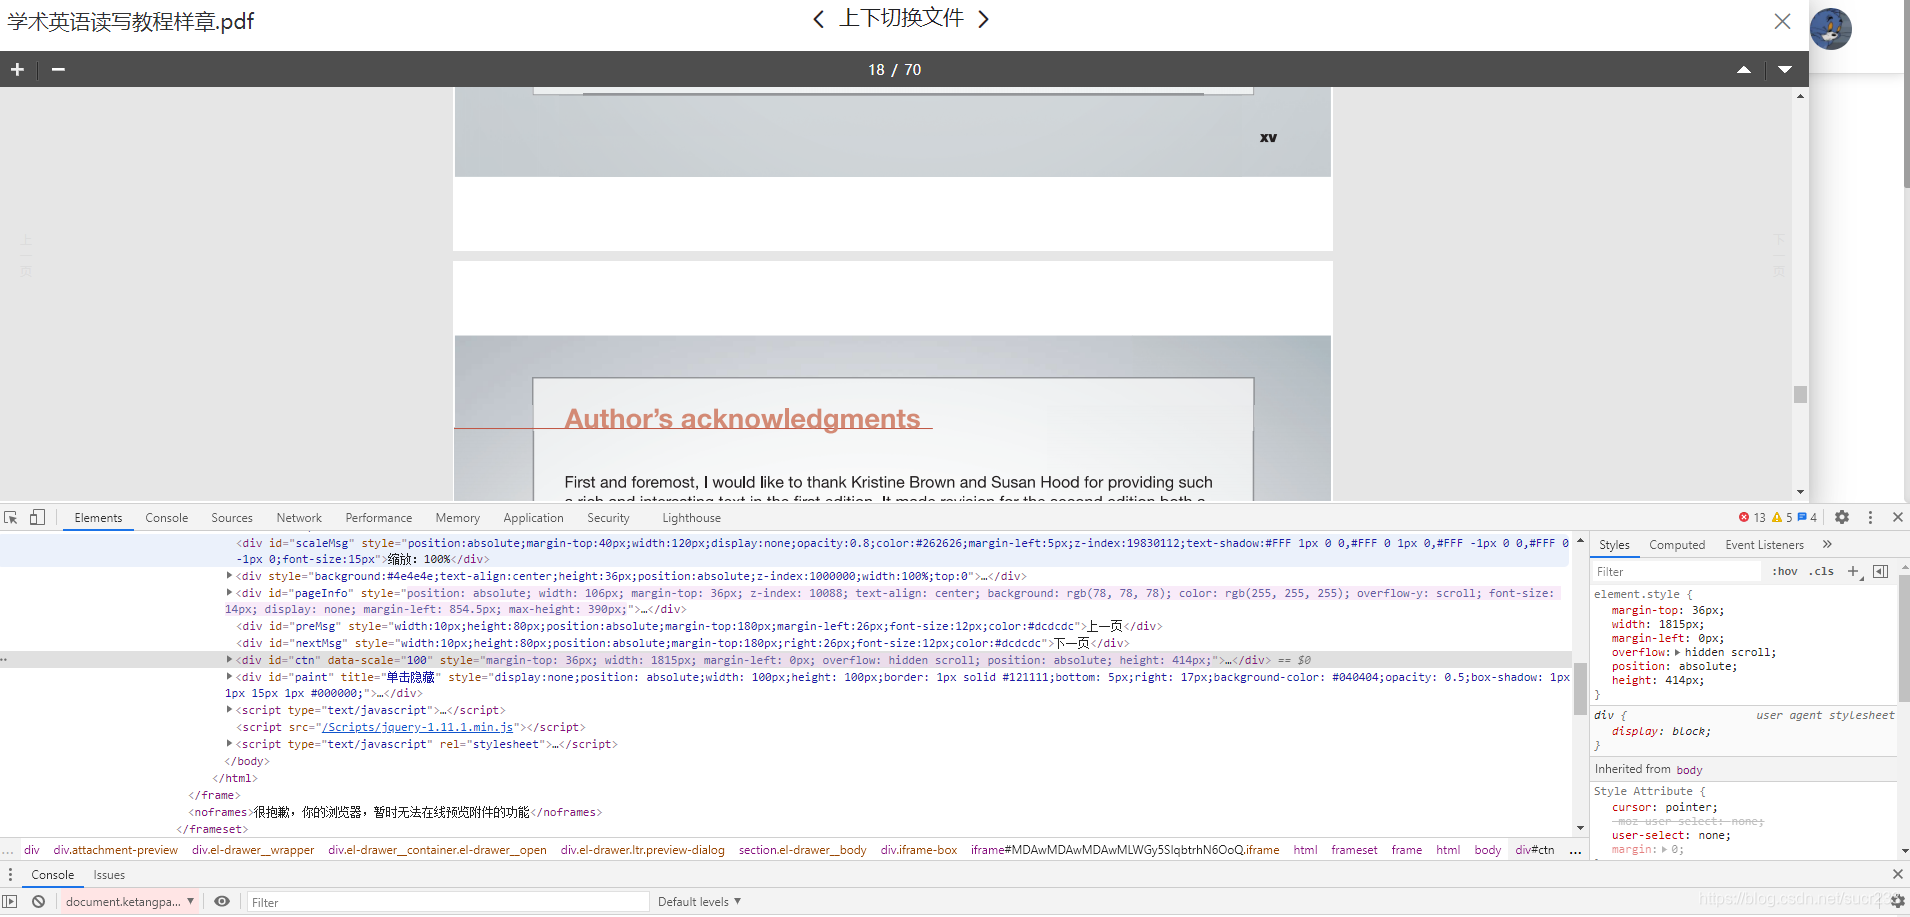This screenshot has width=1910, height=917.
Task: Focus the console Filter field
Action: point(448,901)
